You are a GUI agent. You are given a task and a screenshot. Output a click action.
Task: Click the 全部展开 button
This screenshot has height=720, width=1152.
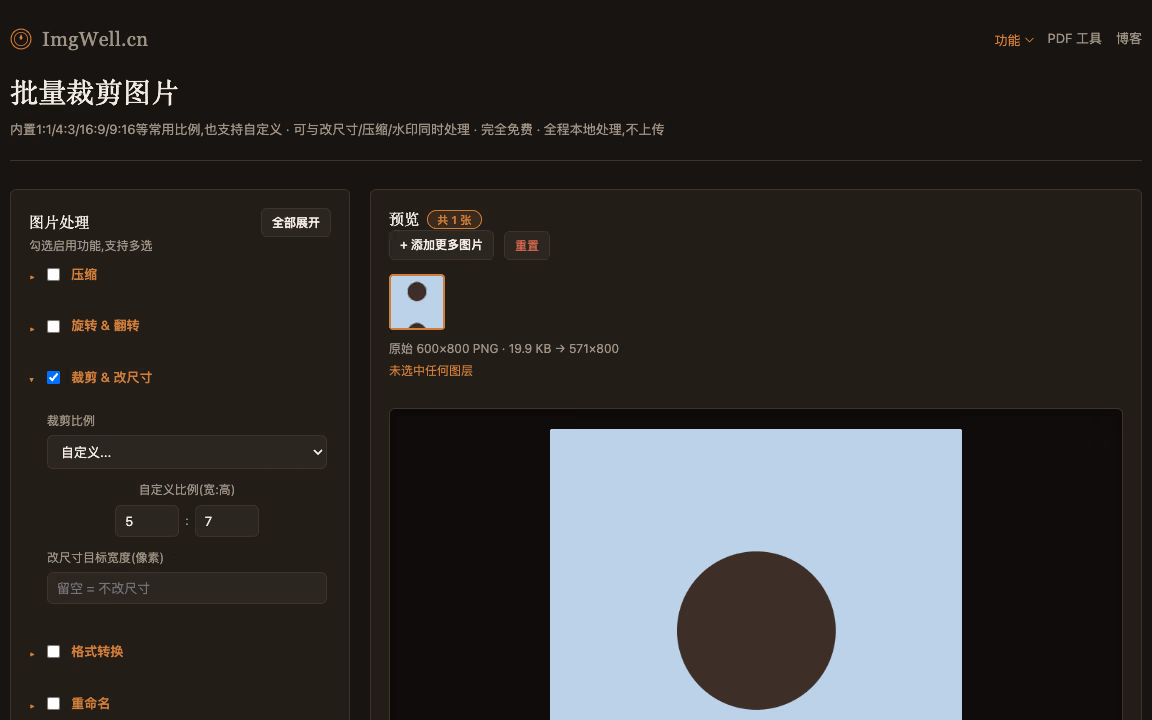(295, 223)
